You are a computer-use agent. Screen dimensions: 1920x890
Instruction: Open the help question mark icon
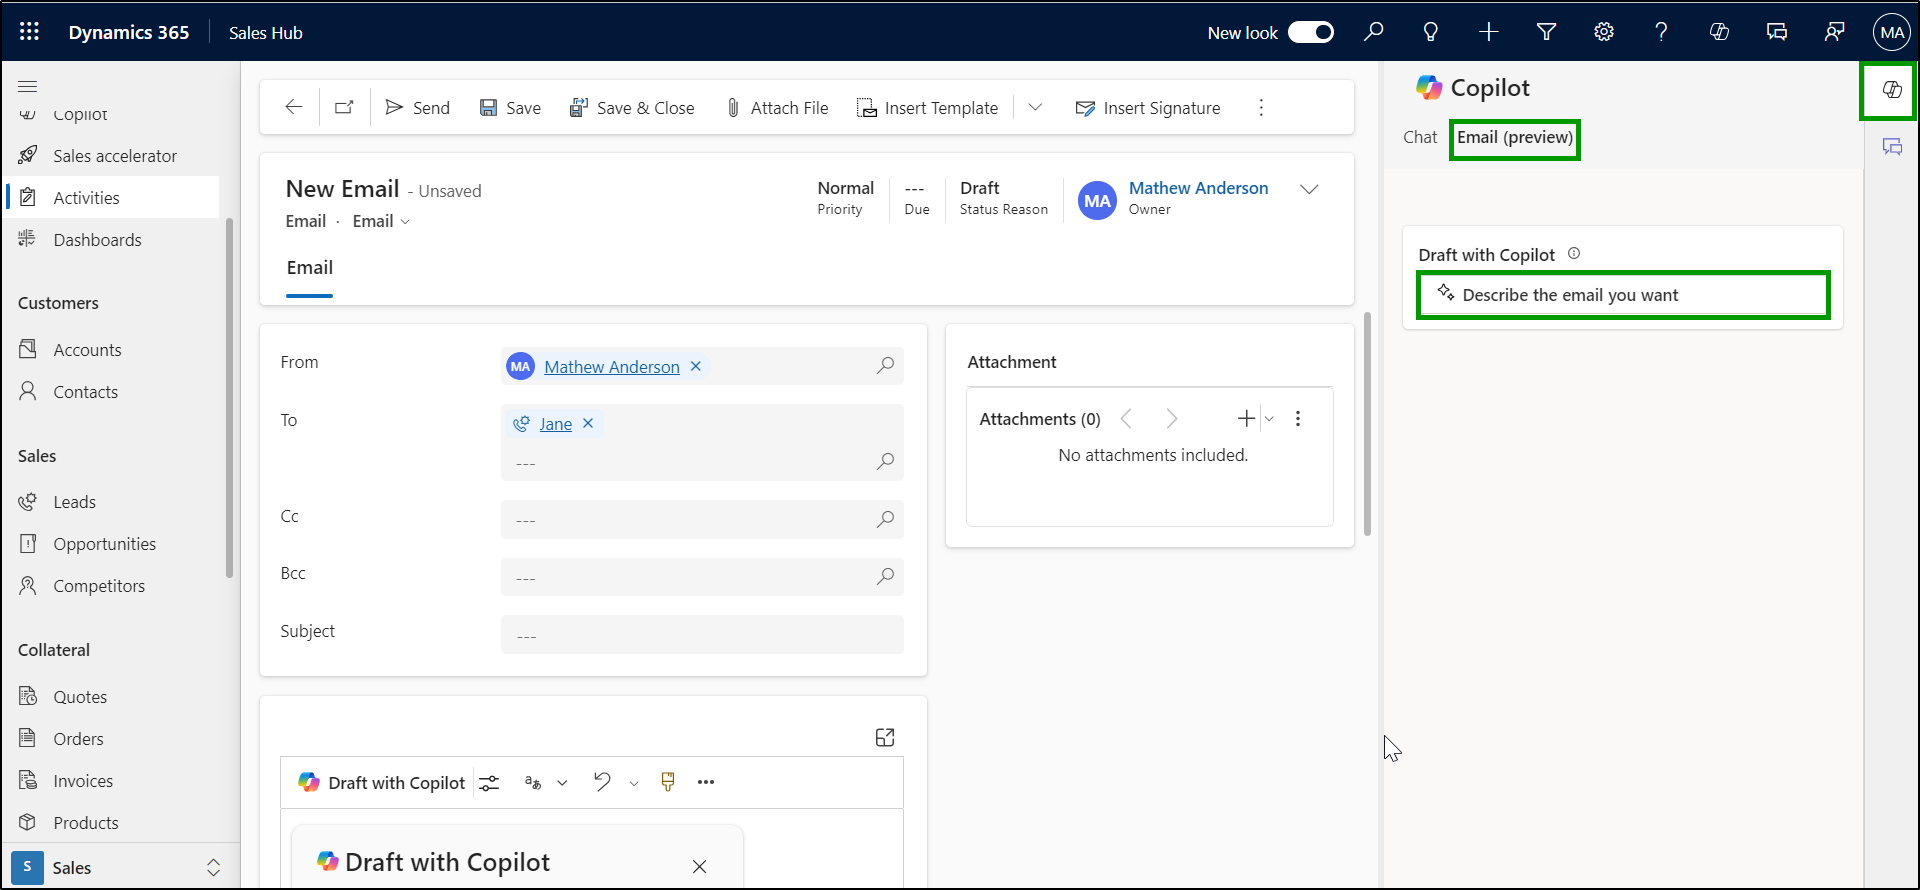pos(1661,32)
